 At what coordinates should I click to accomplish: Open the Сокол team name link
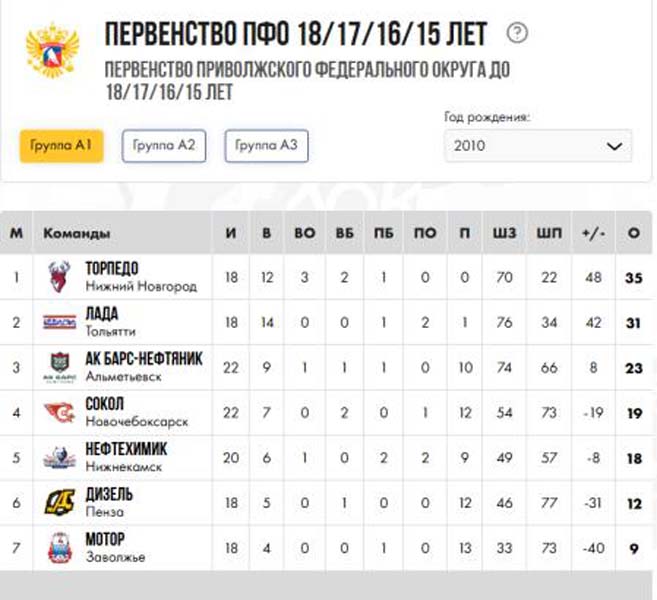point(105,403)
